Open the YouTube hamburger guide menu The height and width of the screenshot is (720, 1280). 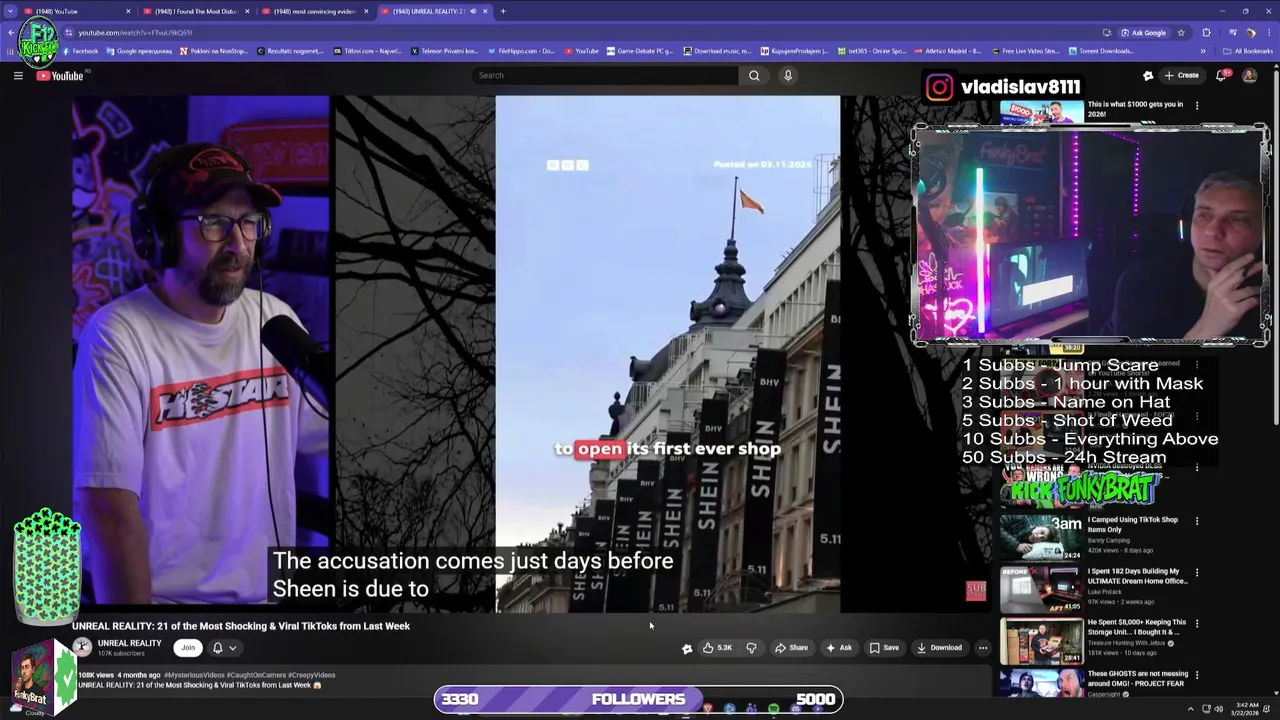point(18,76)
